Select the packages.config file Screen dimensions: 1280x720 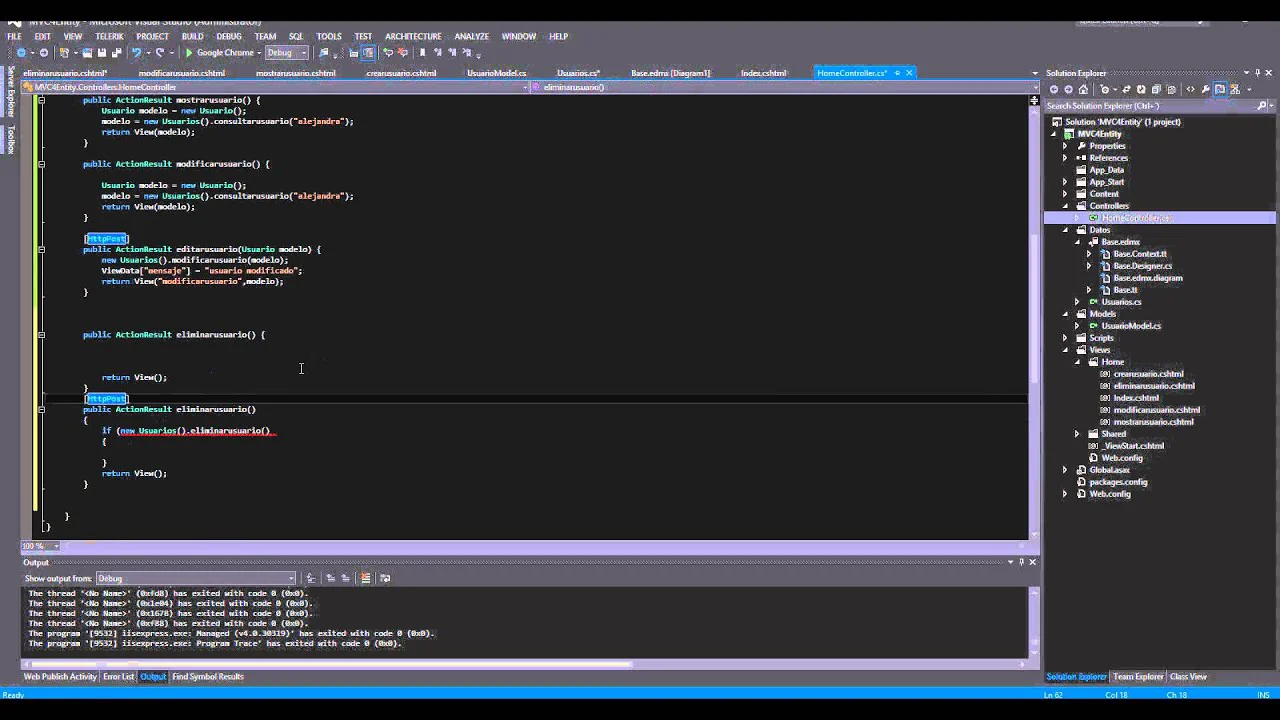(x=1118, y=482)
